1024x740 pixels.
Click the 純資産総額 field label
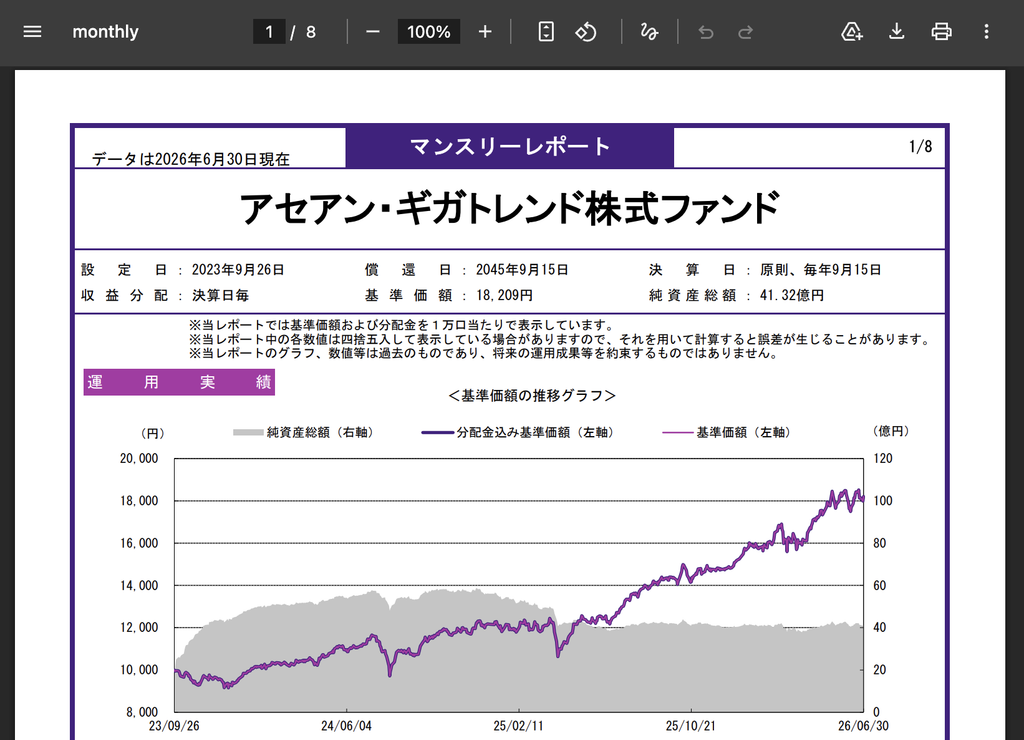pyautogui.click(x=692, y=295)
